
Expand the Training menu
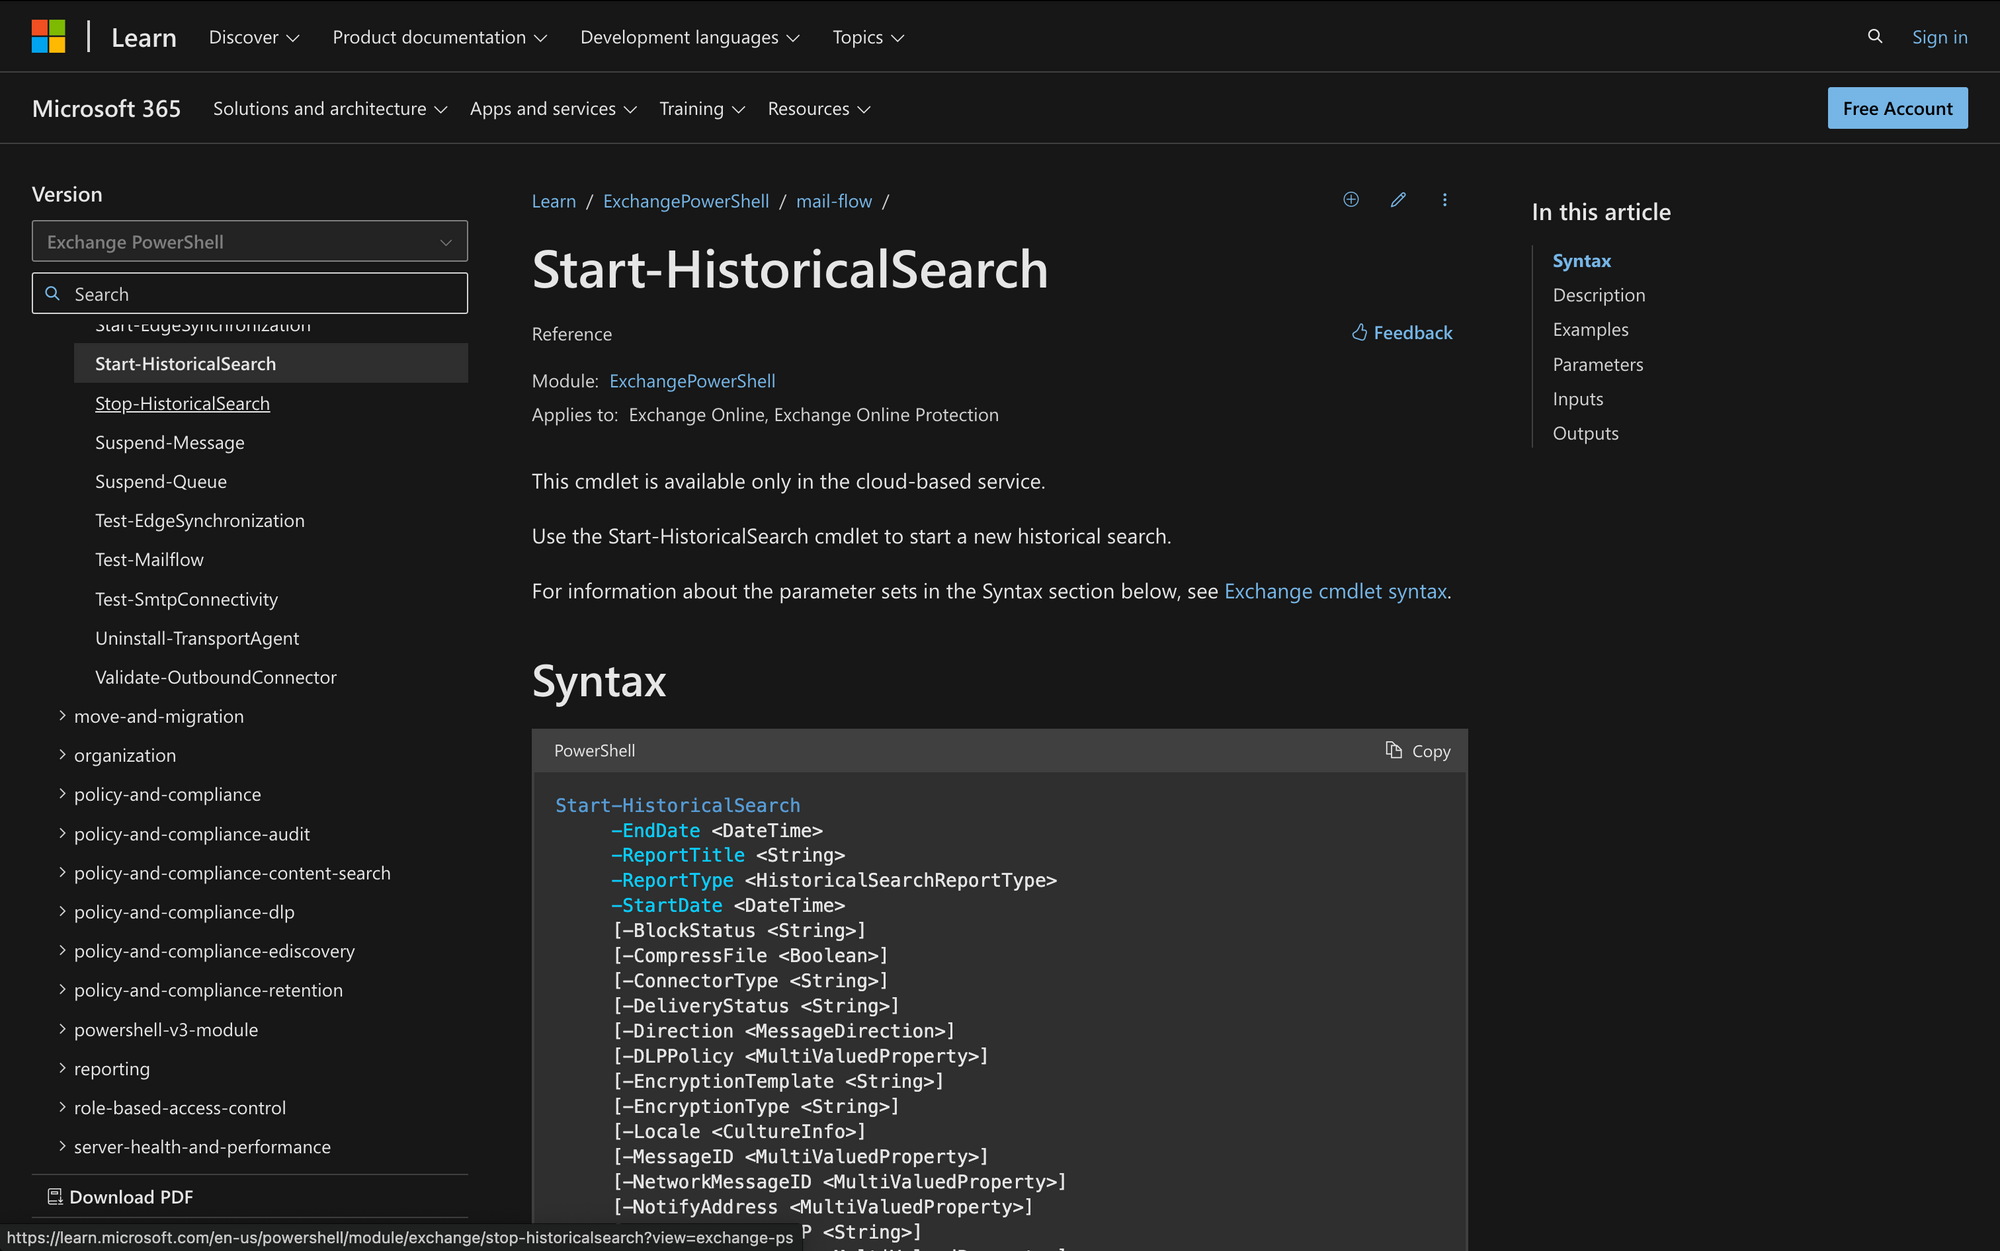click(702, 108)
